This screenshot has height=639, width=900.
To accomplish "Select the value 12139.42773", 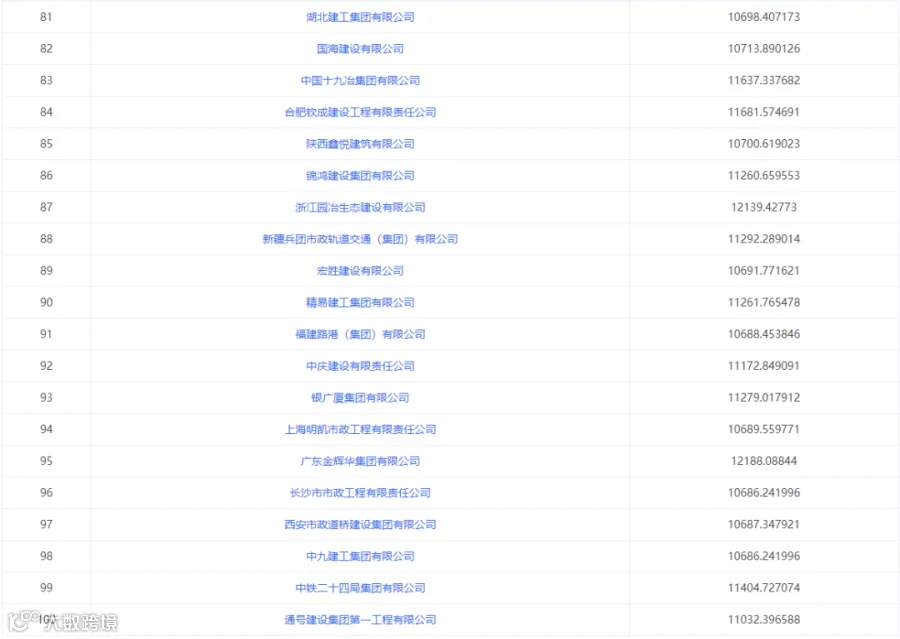I will (763, 207).
